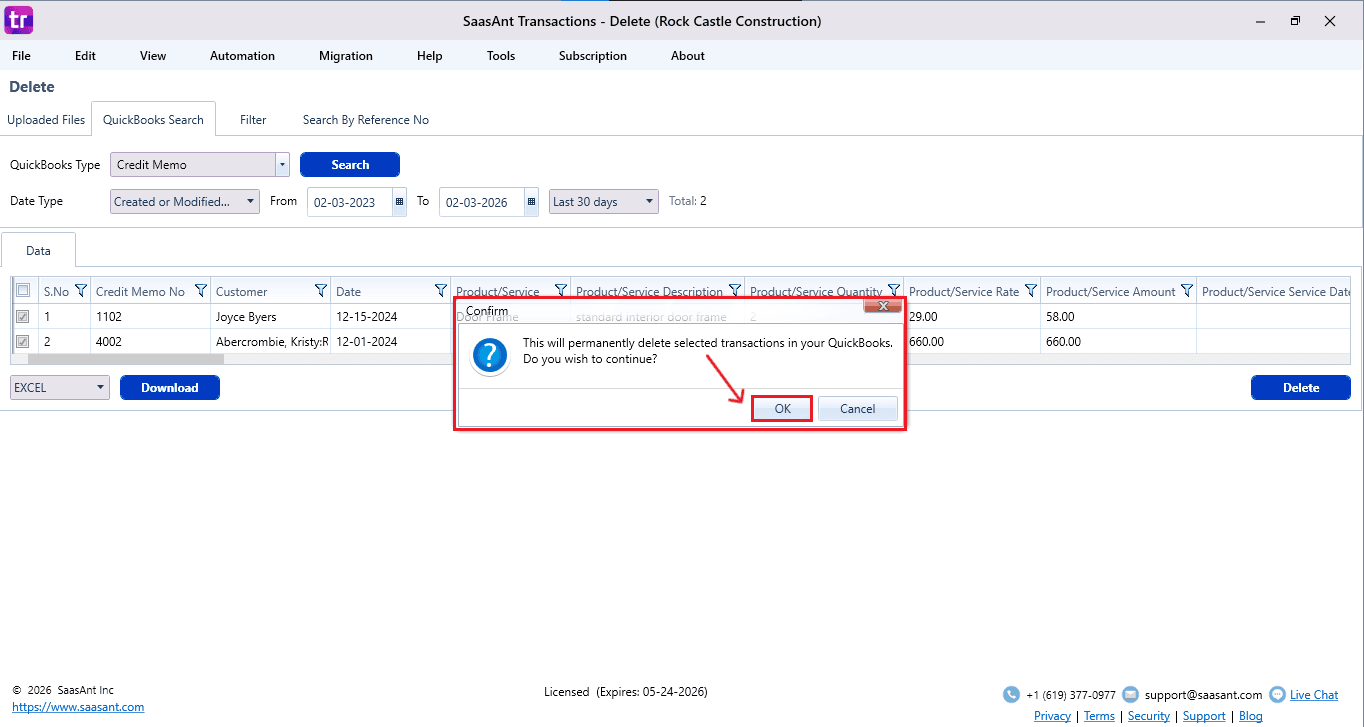Switch to the Uploaded Files tab
Viewport: 1364px width, 727px height.
(x=46, y=120)
